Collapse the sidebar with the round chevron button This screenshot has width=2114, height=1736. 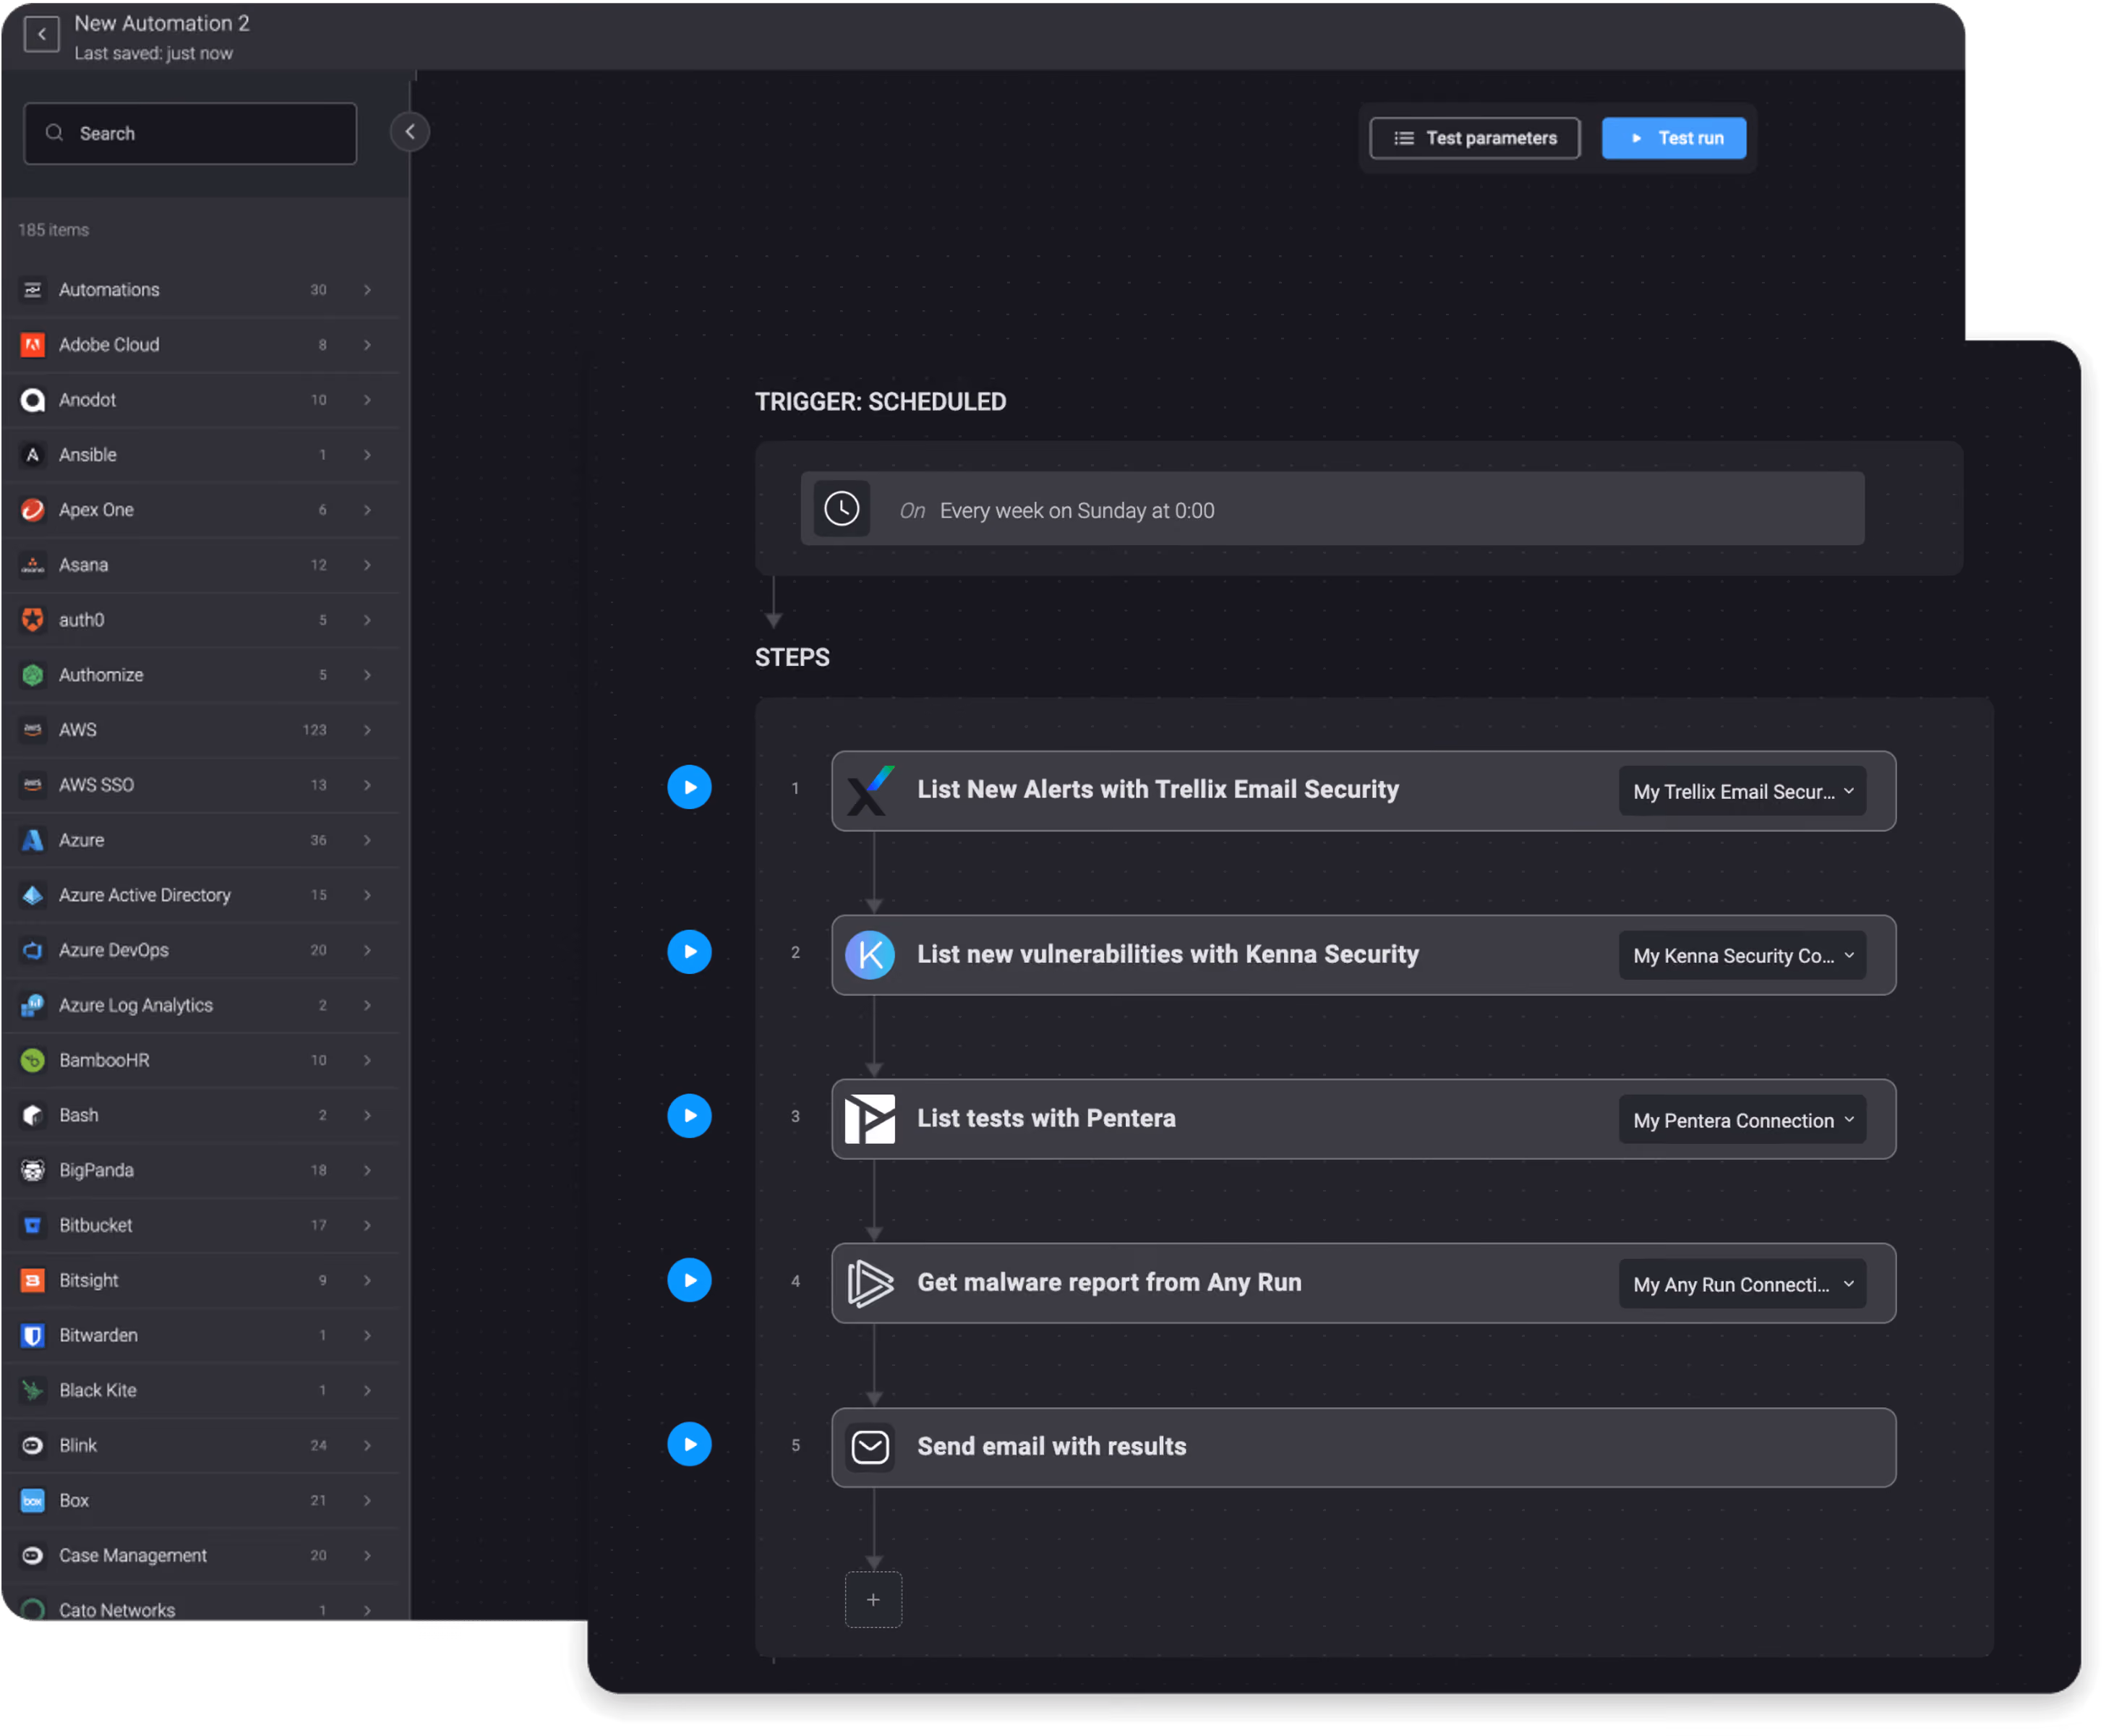pos(411,132)
